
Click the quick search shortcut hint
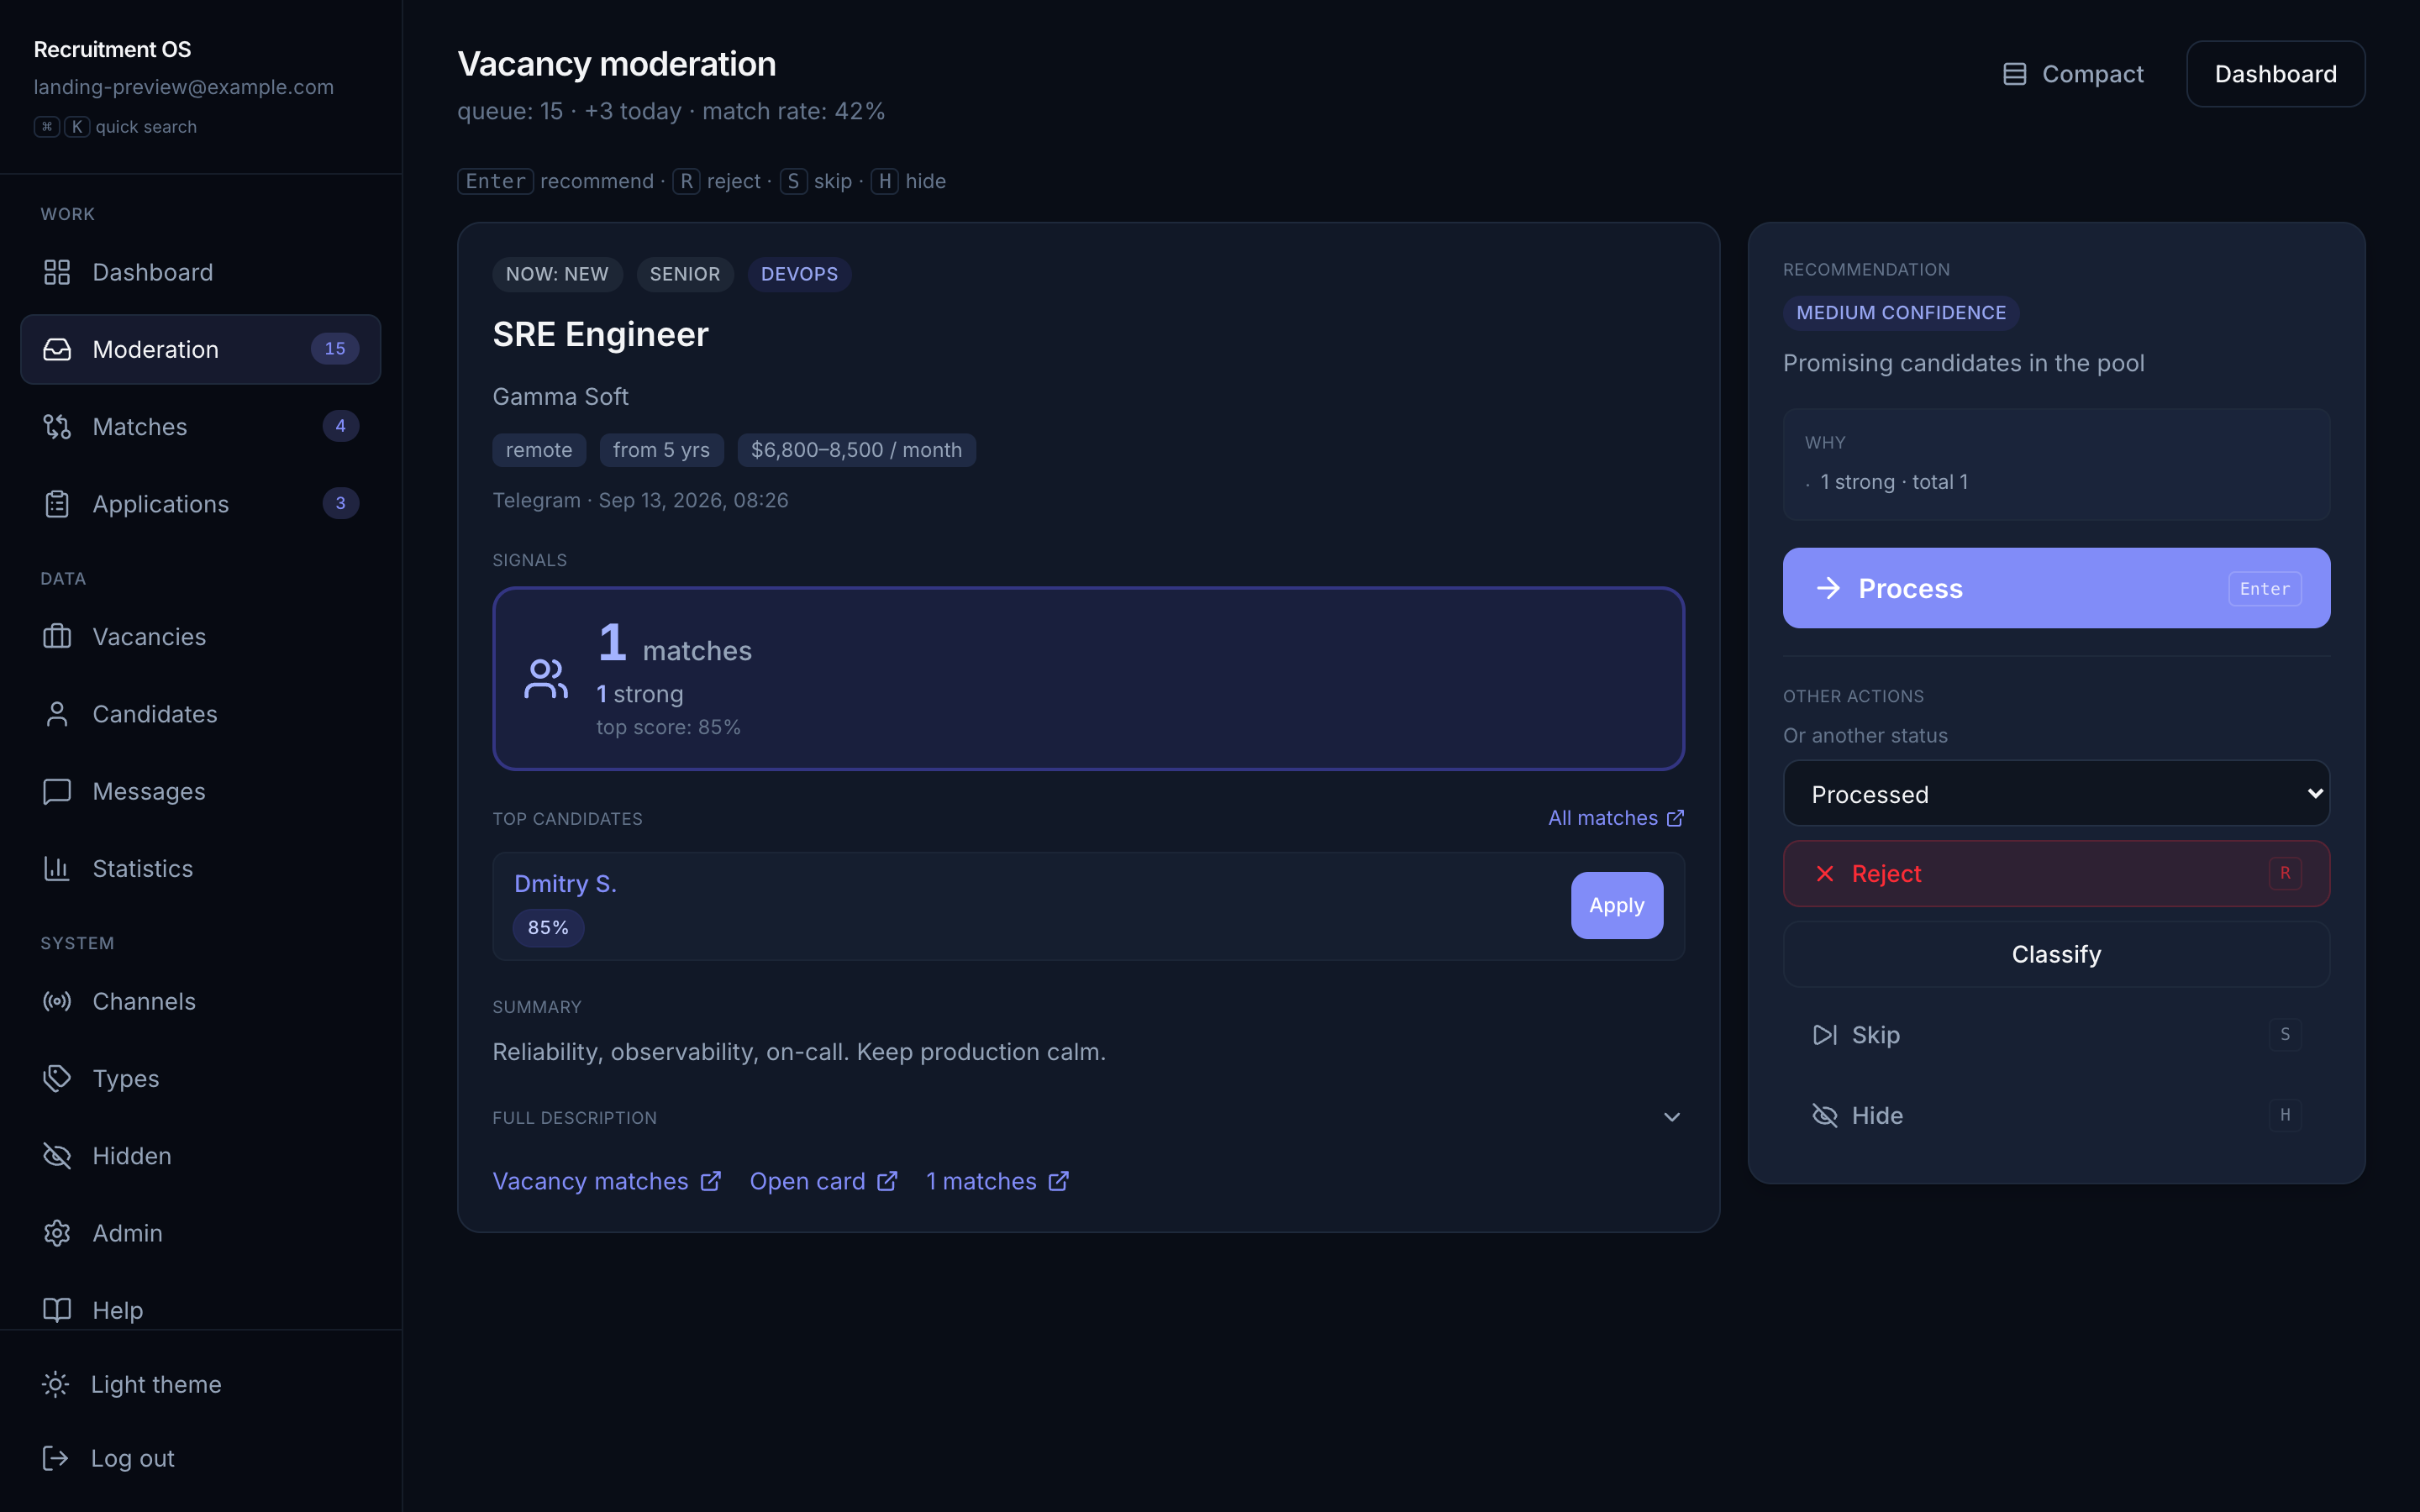click(x=115, y=127)
